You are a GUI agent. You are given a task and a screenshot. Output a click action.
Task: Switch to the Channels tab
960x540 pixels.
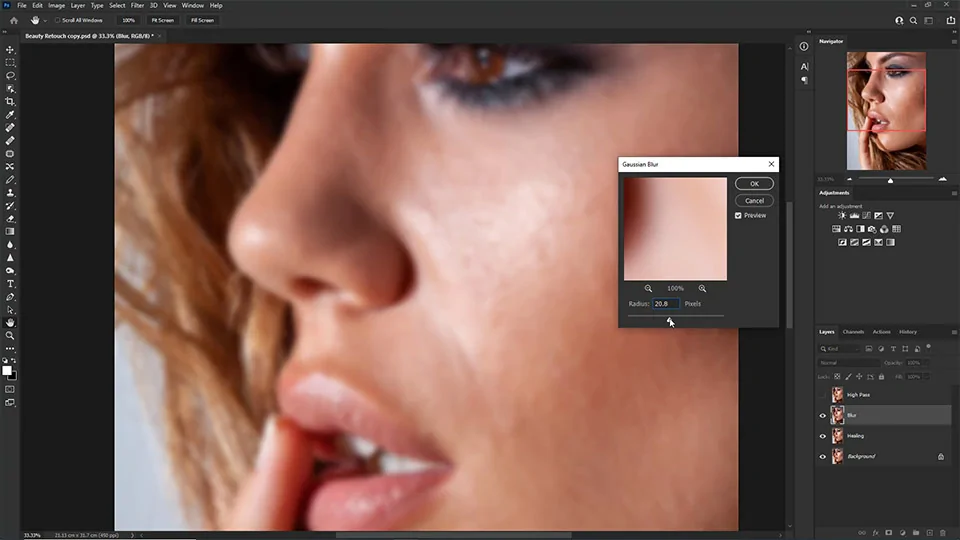click(853, 332)
